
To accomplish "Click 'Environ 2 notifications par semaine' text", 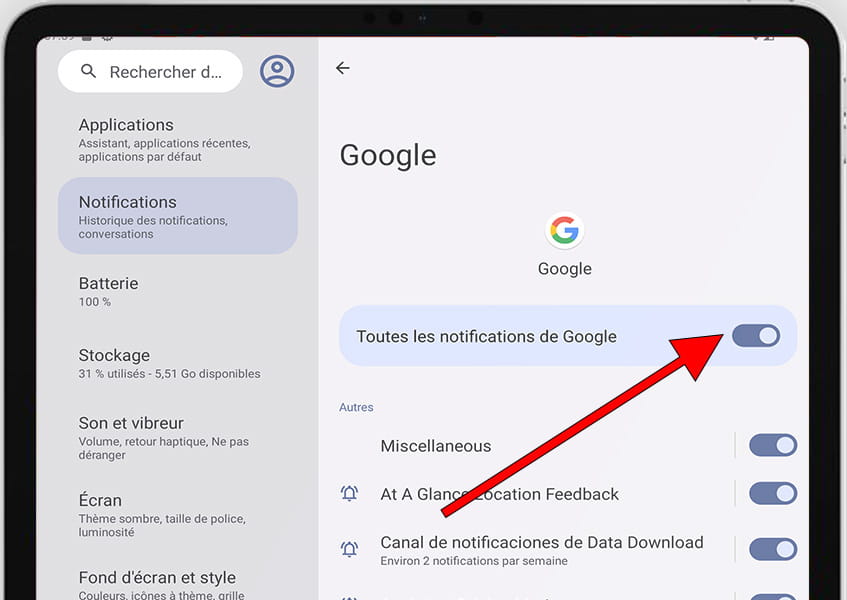I will [x=474, y=561].
